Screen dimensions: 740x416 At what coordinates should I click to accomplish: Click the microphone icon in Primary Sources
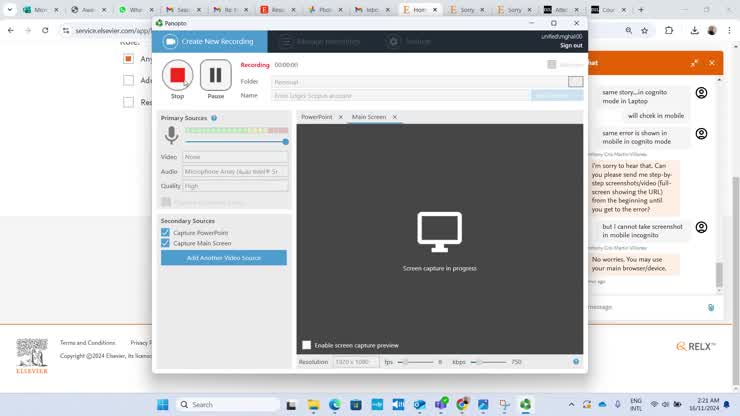[172, 135]
